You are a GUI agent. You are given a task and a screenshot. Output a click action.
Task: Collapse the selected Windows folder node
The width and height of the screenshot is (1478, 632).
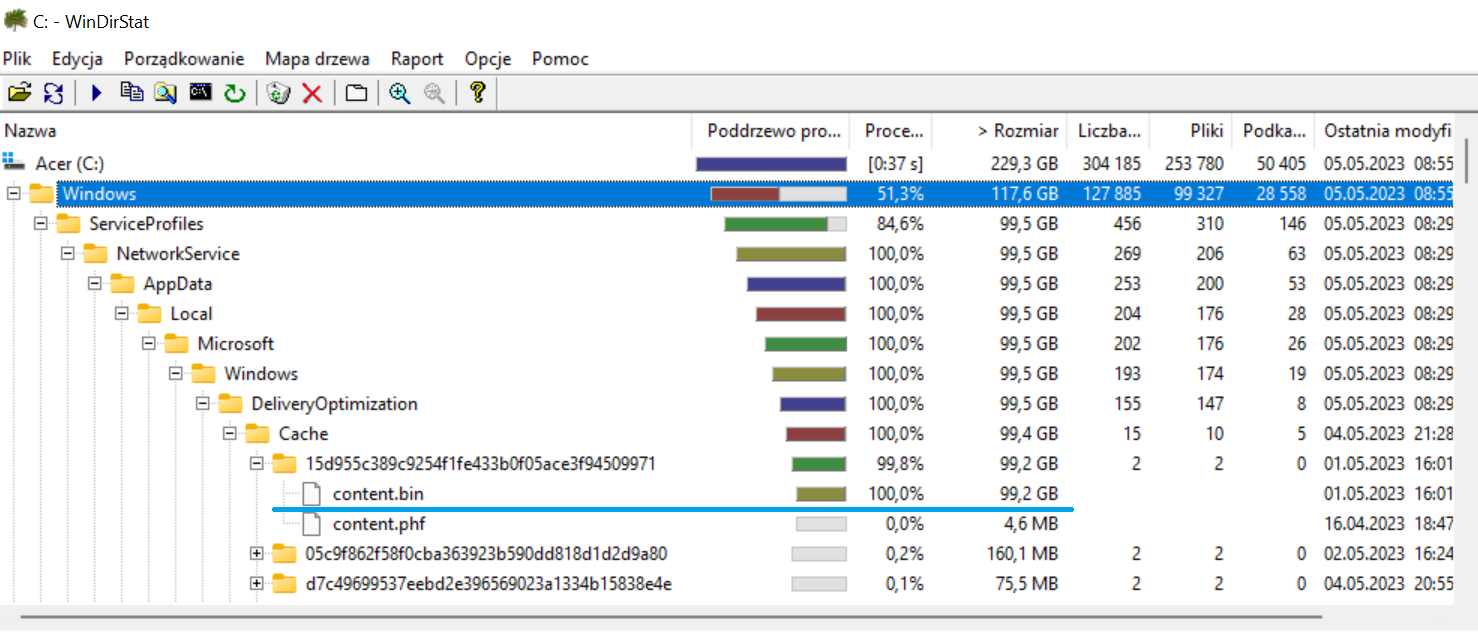(14, 193)
